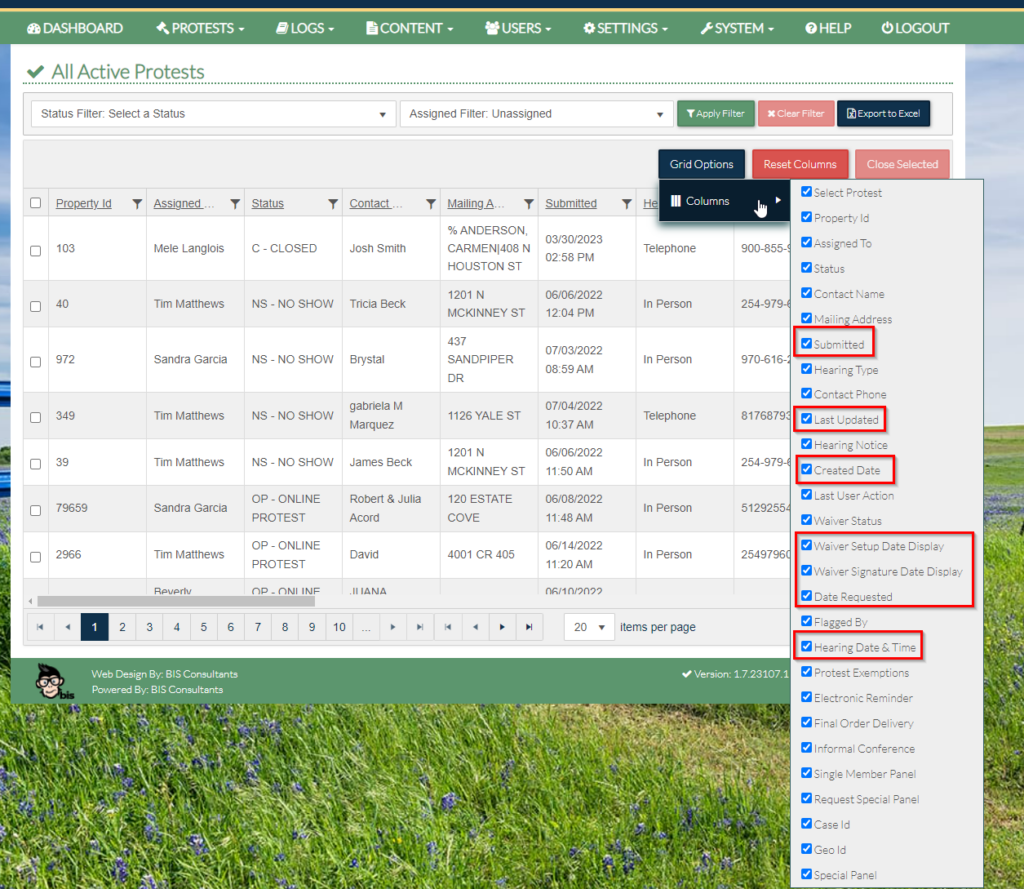The height and width of the screenshot is (889, 1024).
Task: Click the Apply Filter button
Action: pos(715,114)
